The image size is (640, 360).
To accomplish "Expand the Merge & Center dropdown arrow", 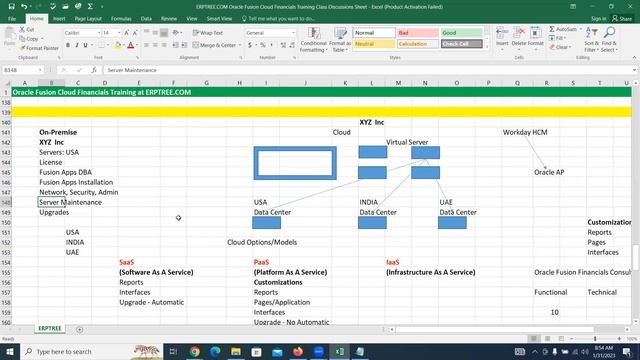I will (240, 45).
